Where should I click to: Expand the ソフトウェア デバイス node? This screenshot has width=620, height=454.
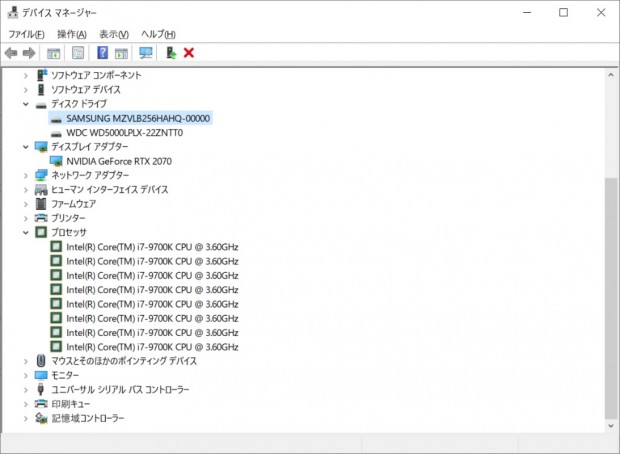click(x=26, y=90)
